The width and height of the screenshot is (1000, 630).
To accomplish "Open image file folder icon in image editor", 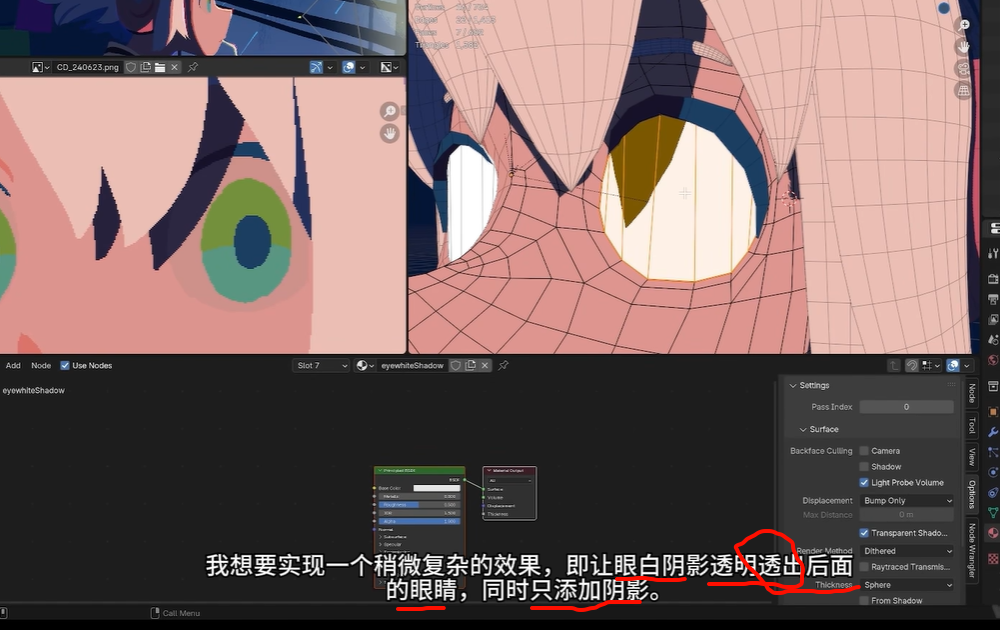I will [x=159, y=67].
